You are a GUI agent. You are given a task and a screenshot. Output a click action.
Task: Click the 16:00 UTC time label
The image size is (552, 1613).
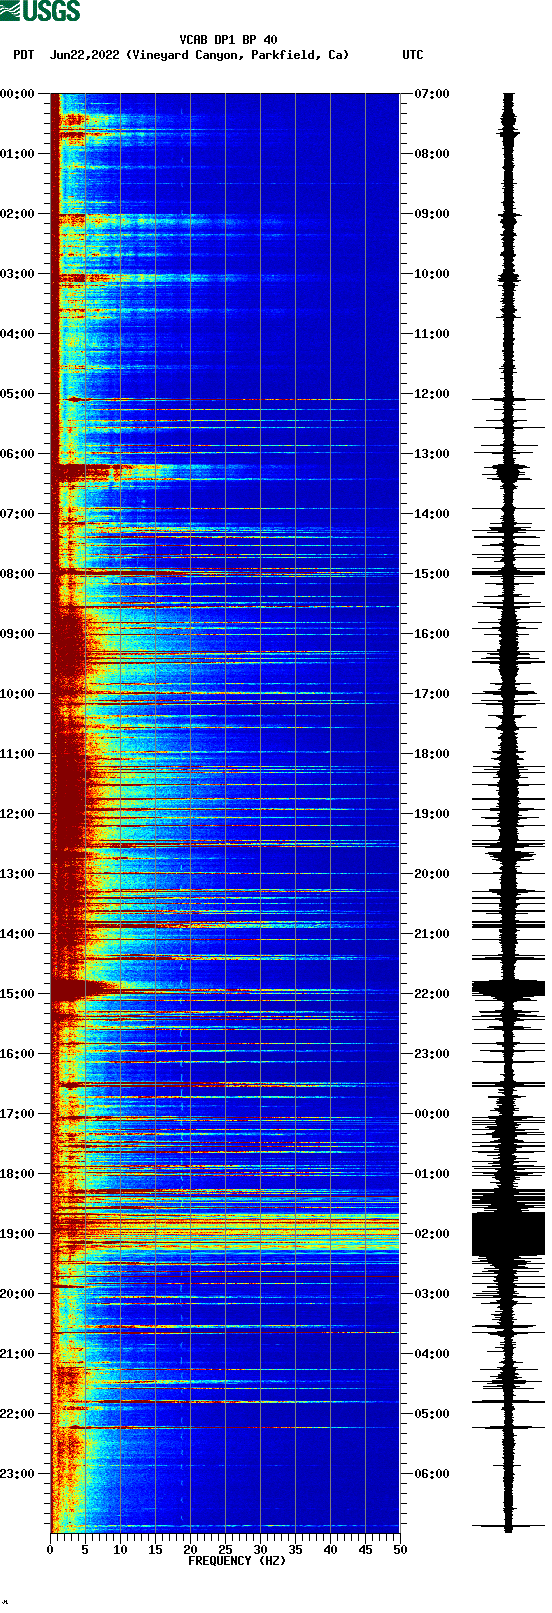pos(432,634)
